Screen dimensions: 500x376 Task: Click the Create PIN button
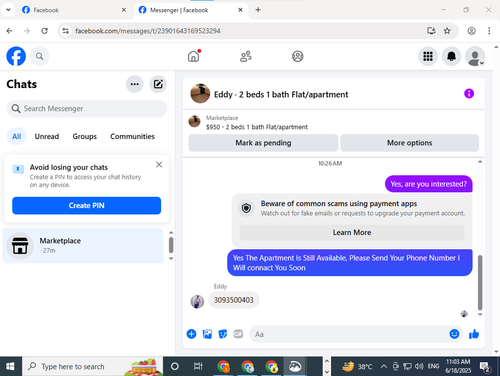pyautogui.click(x=86, y=205)
